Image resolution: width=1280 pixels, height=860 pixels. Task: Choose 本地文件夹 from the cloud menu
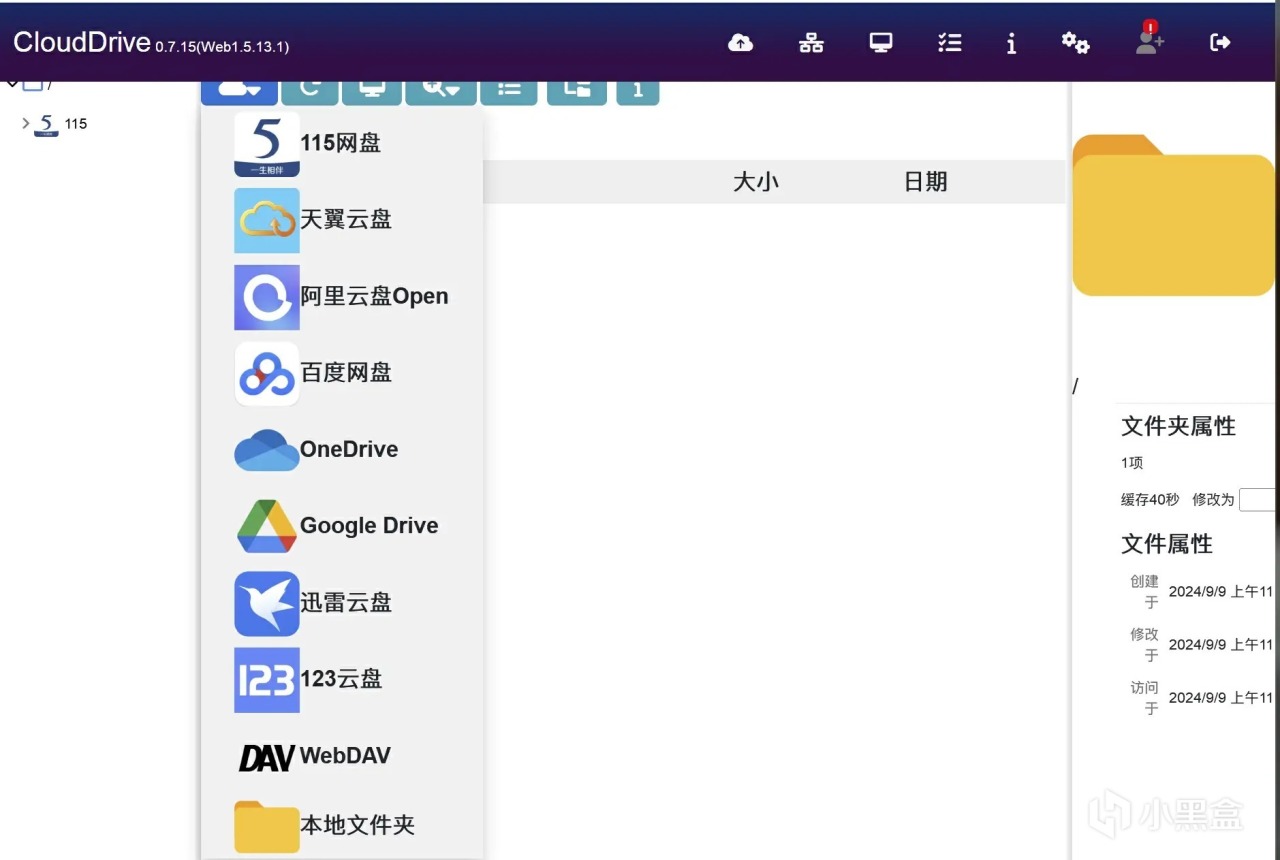(342, 826)
